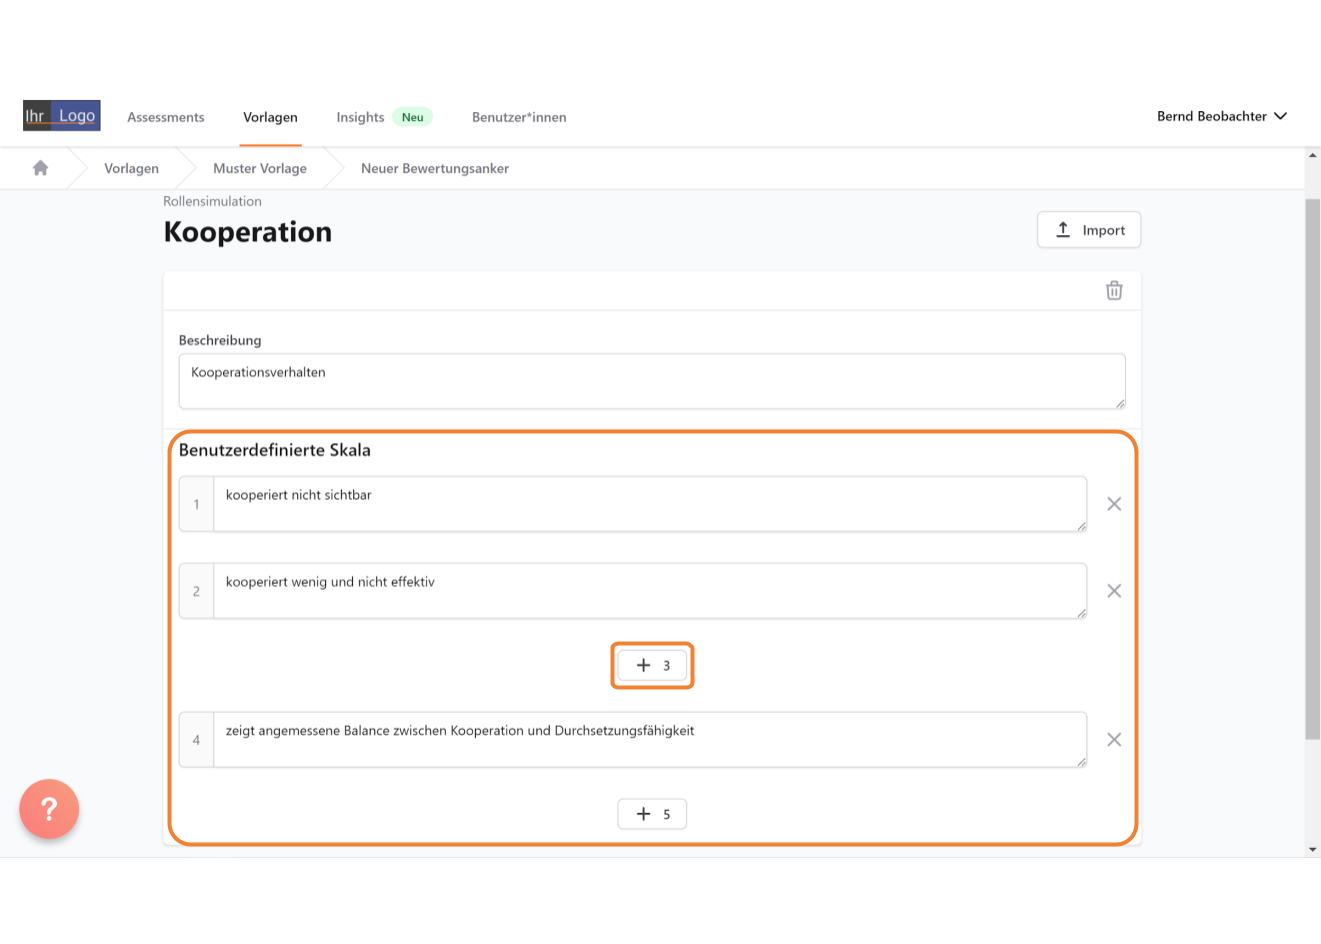Screen dimensions: 1321x944
Task: Open the Insights tab
Action: point(360,117)
